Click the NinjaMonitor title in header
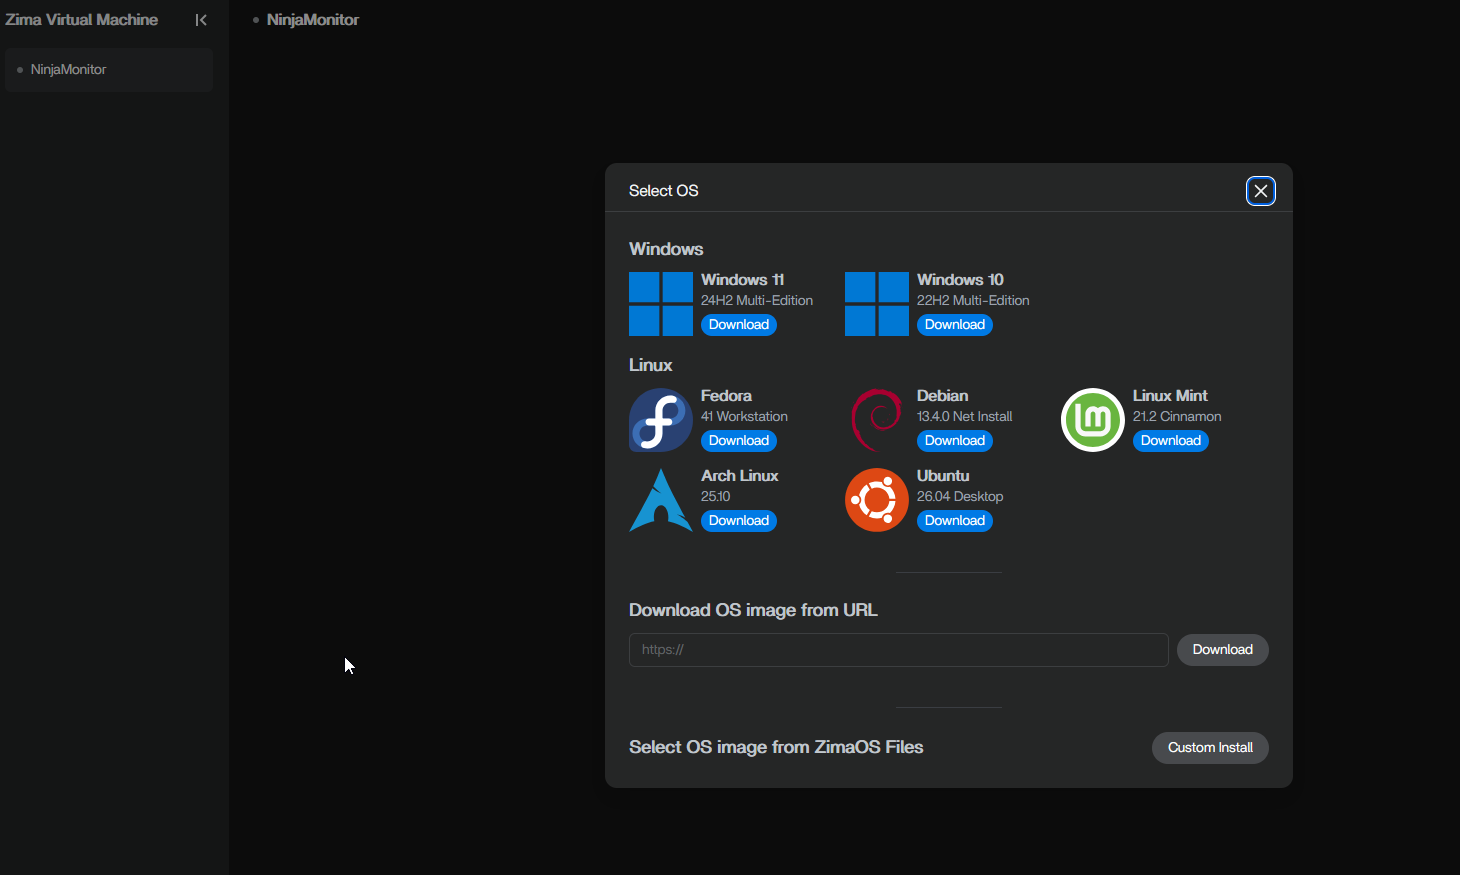 pyautogui.click(x=313, y=20)
